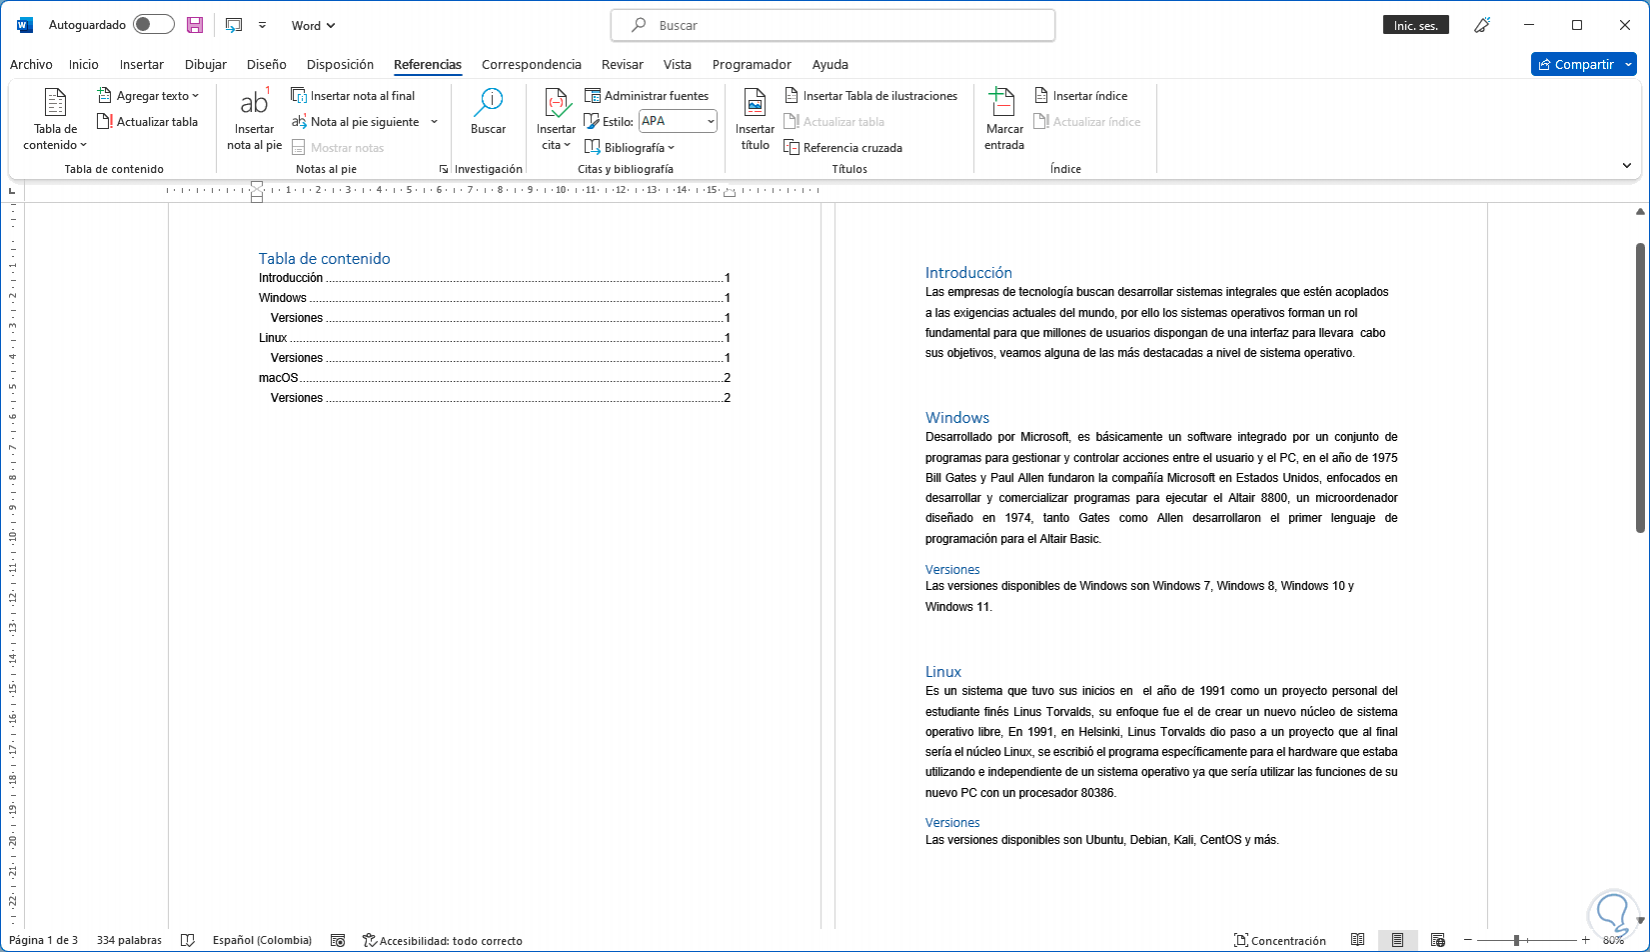This screenshot has height=952, width=1650.
Task: Follow the macOS entry in table of contents
Action: click(494, 378)
